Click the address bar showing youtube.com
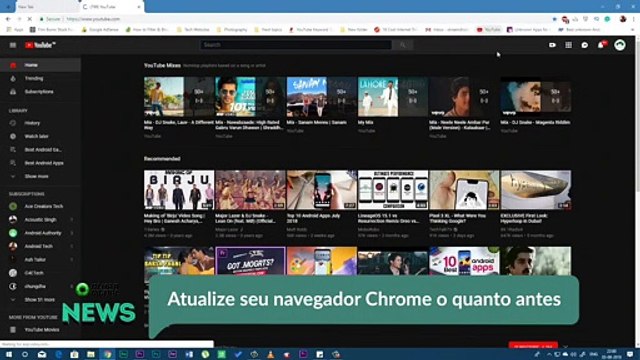640x360 pixels. [x=294, y=19]
